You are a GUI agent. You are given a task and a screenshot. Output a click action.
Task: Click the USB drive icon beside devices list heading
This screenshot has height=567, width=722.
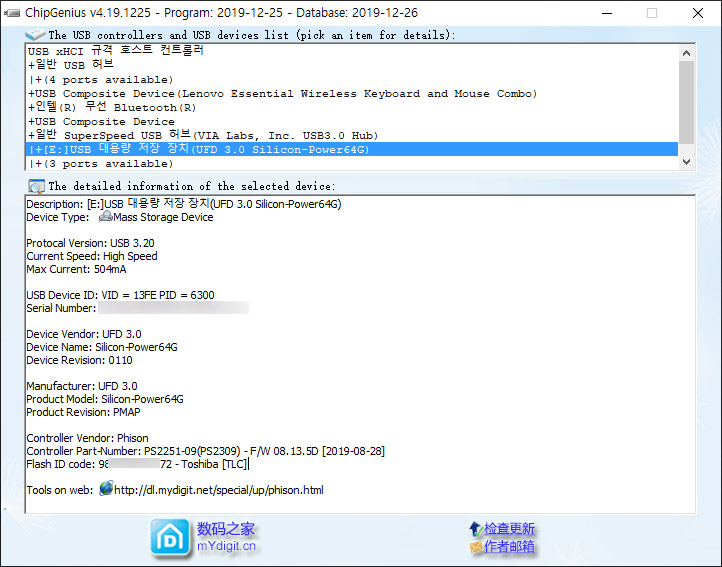click(35, 35)
